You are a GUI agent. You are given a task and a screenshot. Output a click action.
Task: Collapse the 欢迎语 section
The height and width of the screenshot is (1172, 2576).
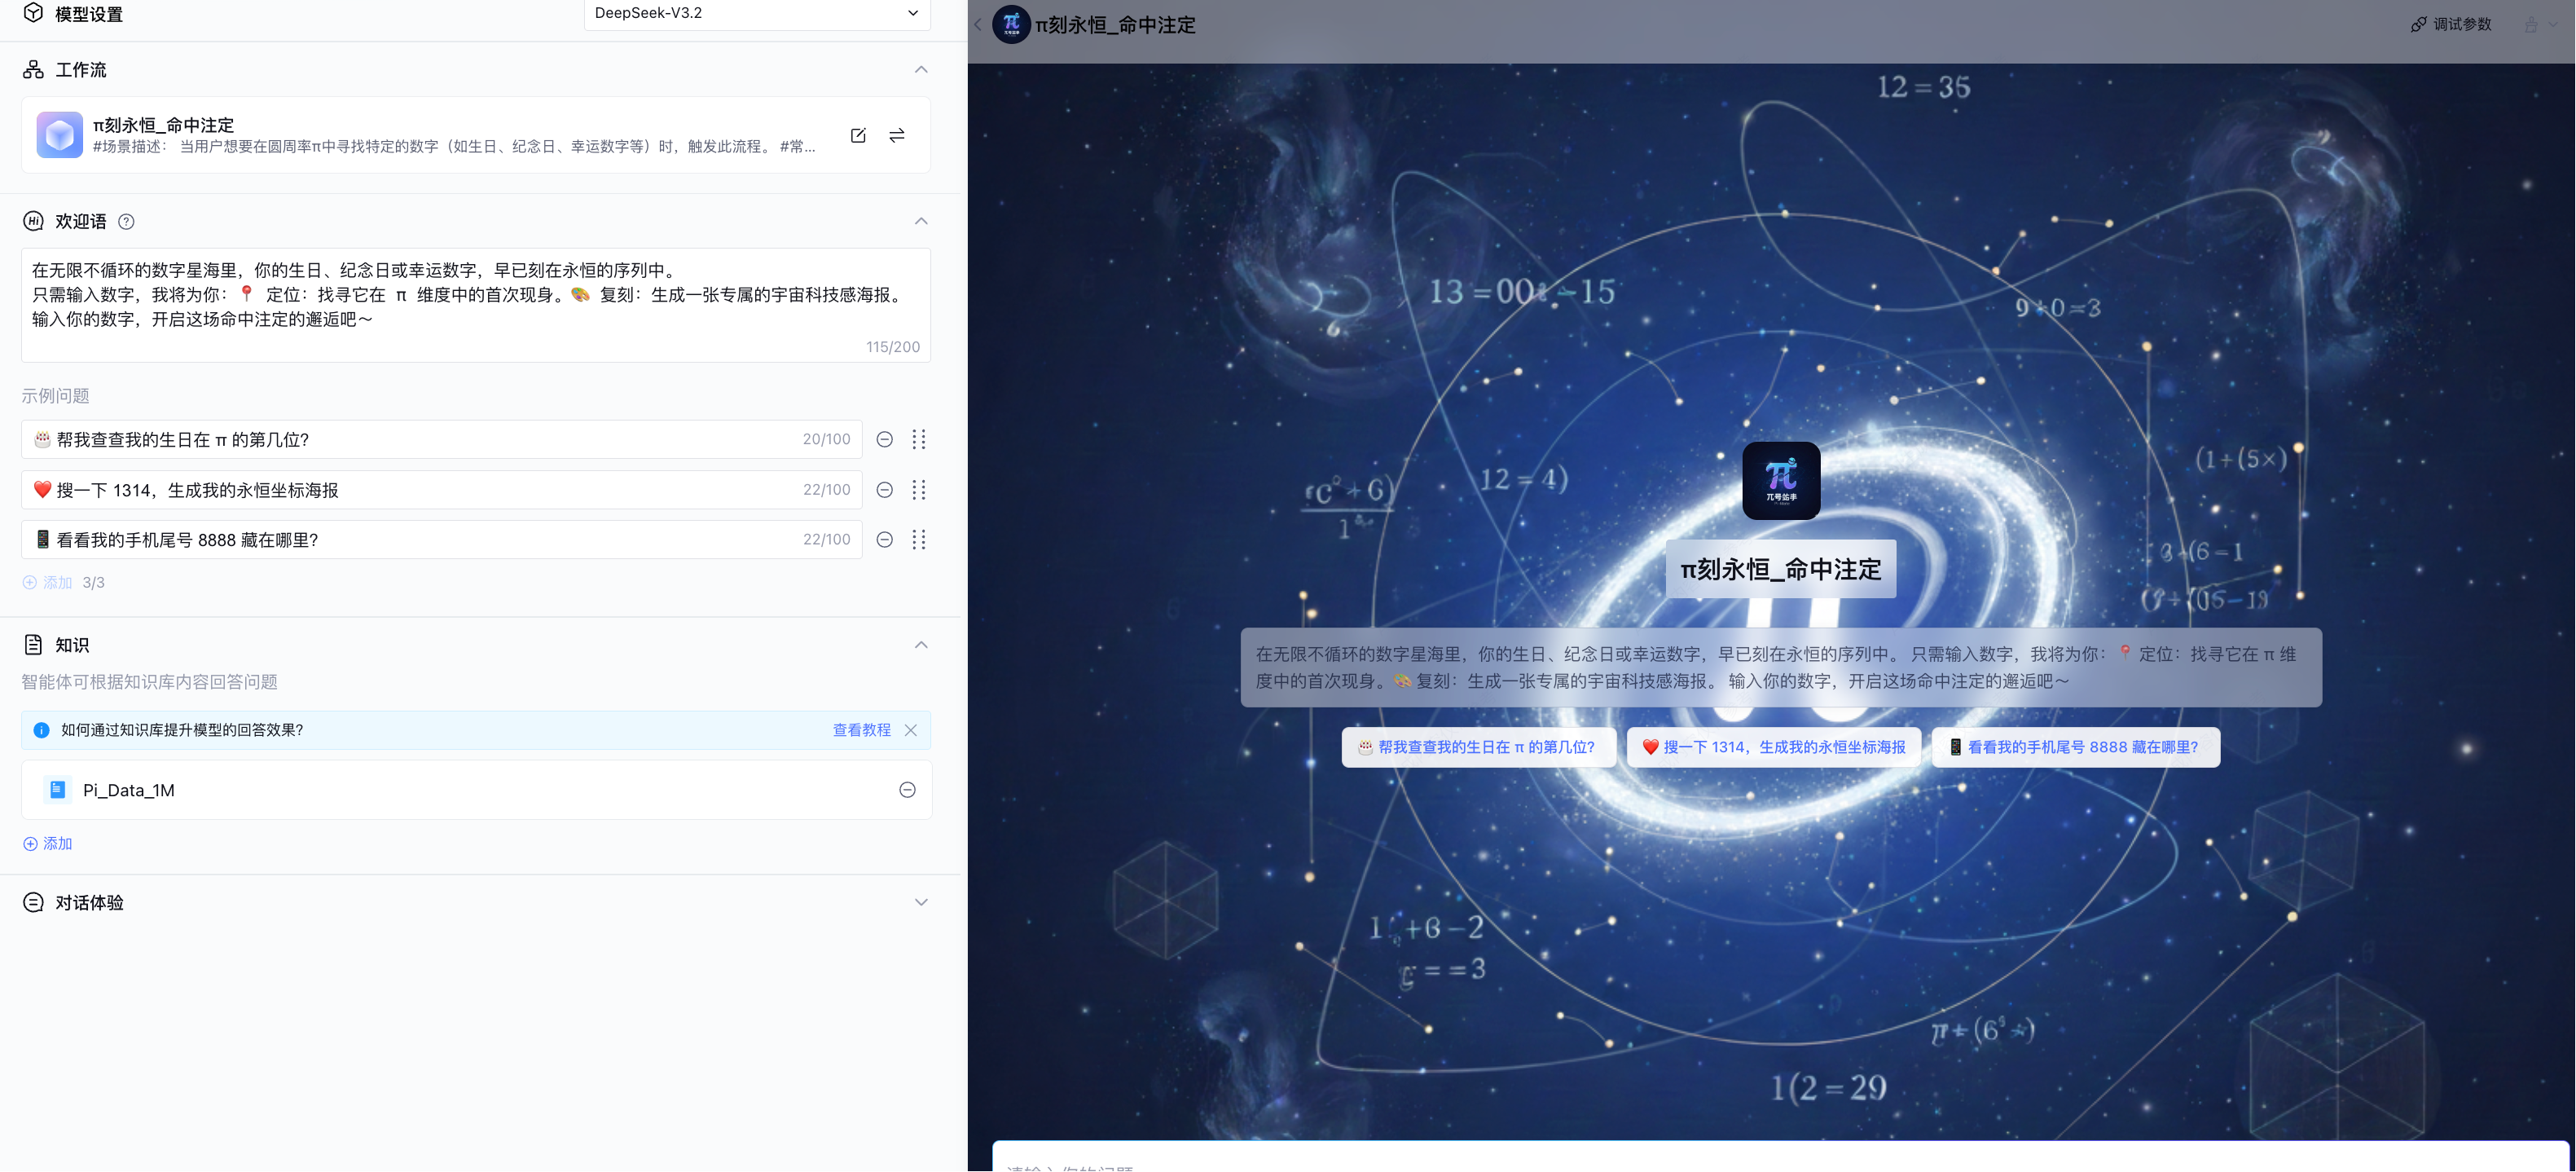(x=921, y=221)
